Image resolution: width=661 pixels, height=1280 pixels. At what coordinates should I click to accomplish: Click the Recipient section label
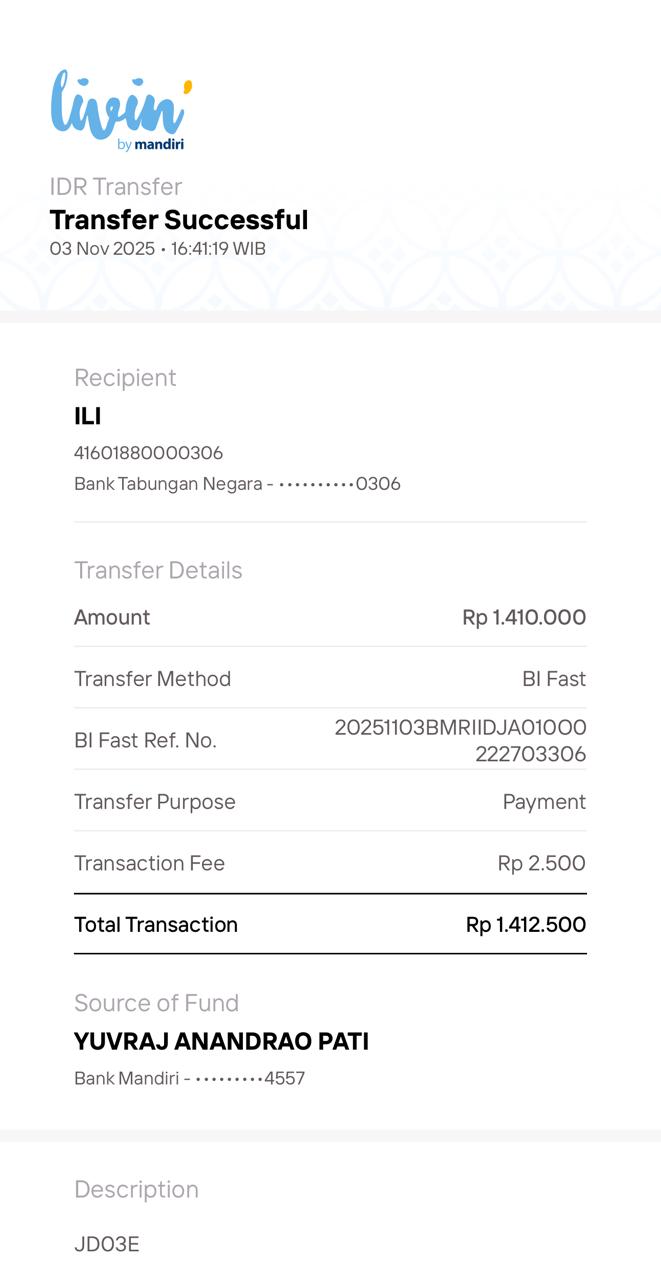click(125, 378)
